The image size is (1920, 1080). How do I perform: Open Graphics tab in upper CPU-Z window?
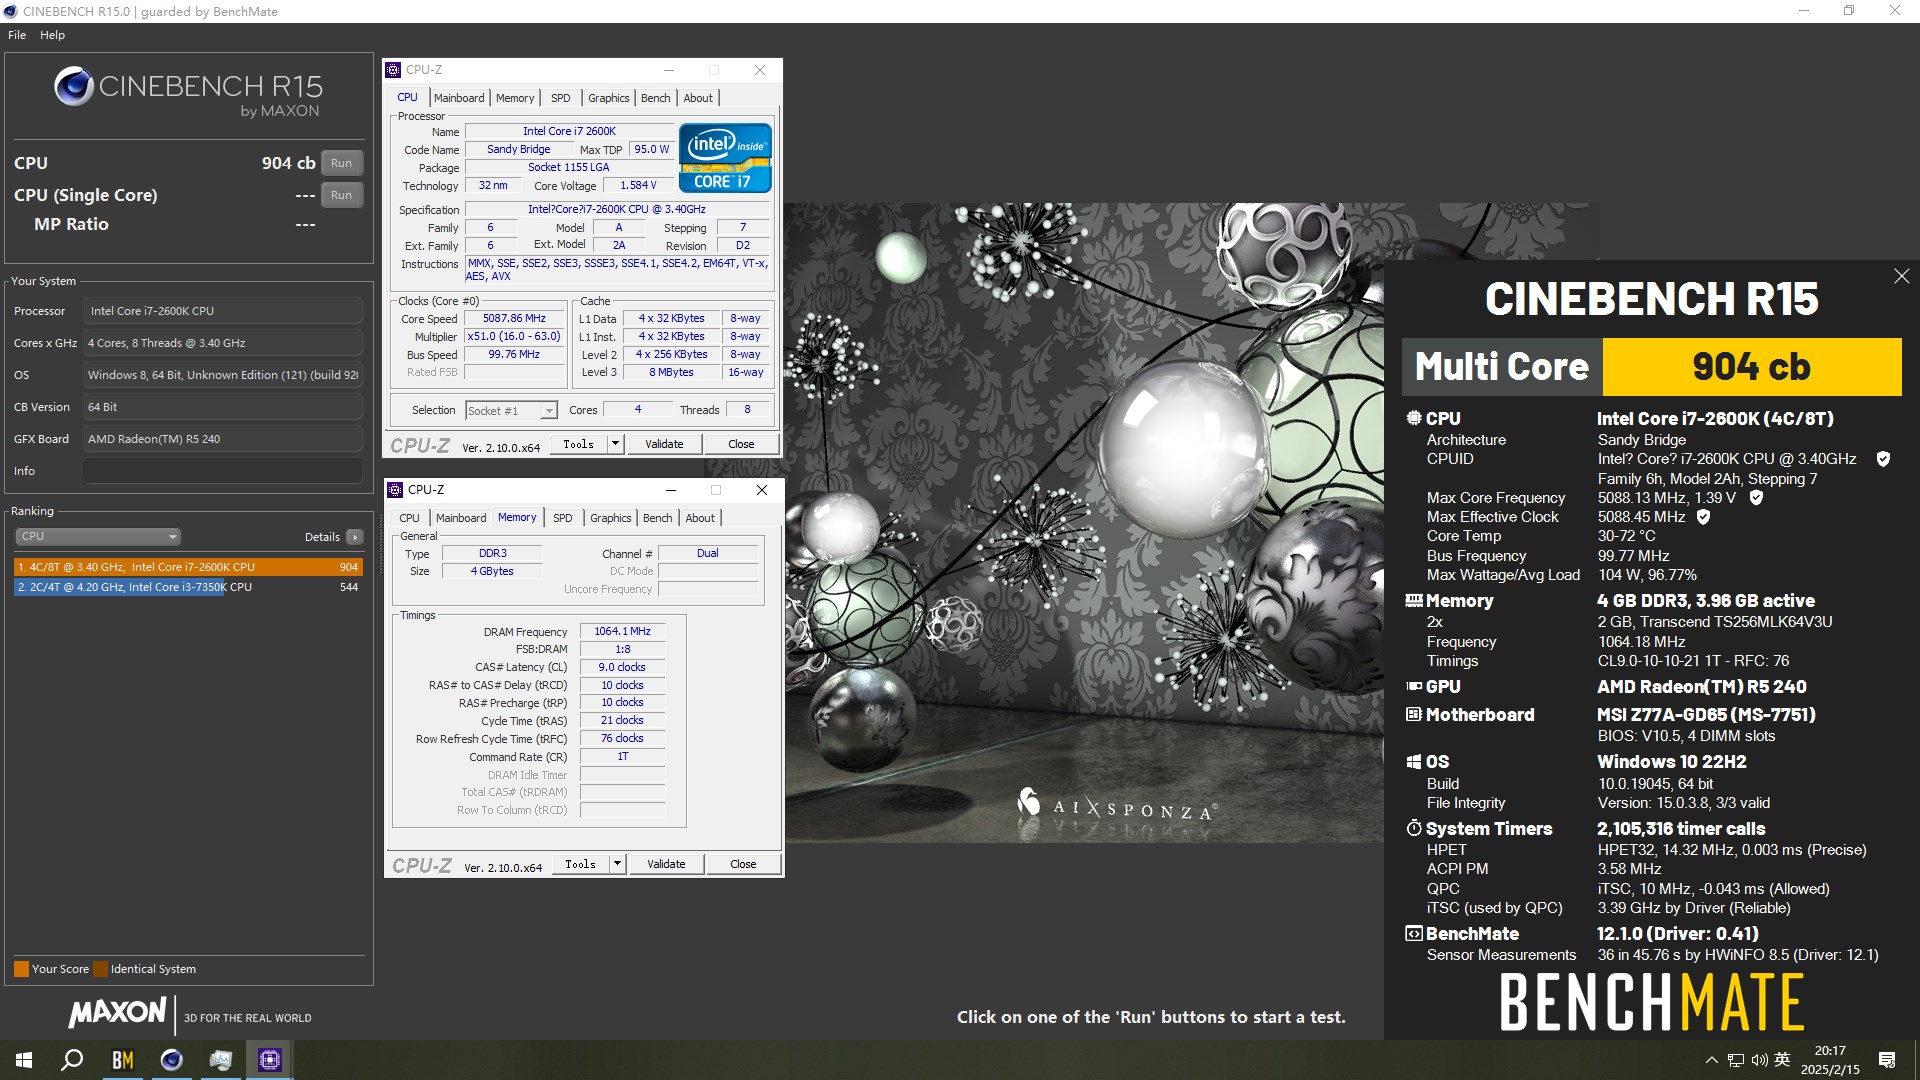[x=608, y=98]
